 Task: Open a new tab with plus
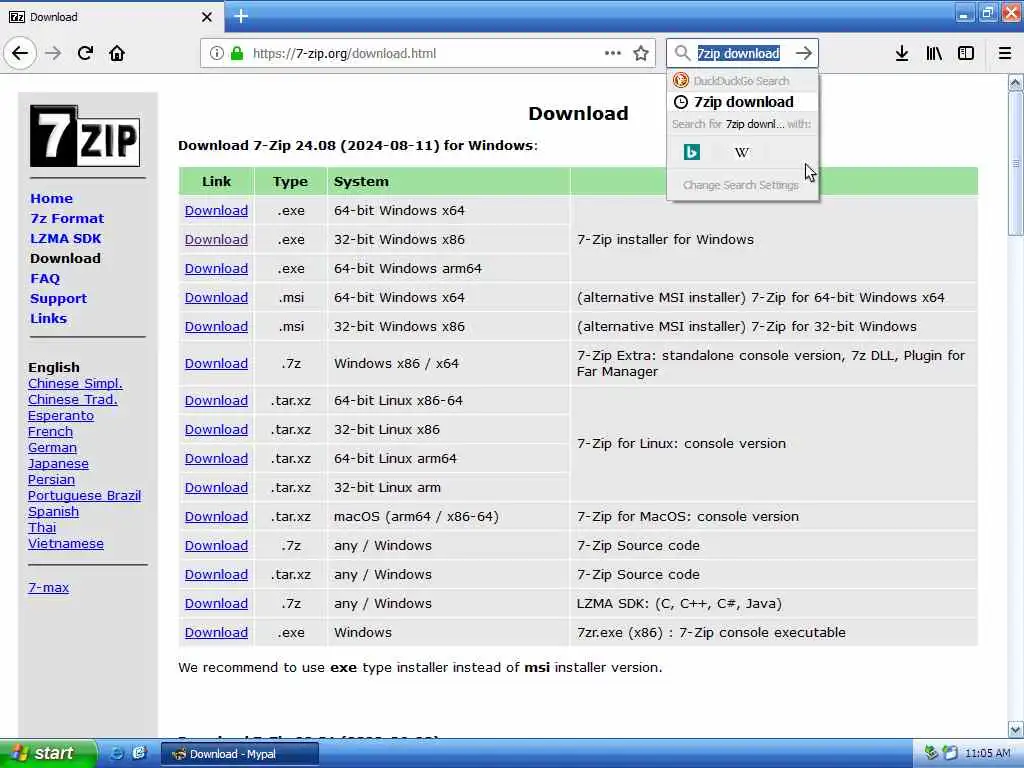241,16
